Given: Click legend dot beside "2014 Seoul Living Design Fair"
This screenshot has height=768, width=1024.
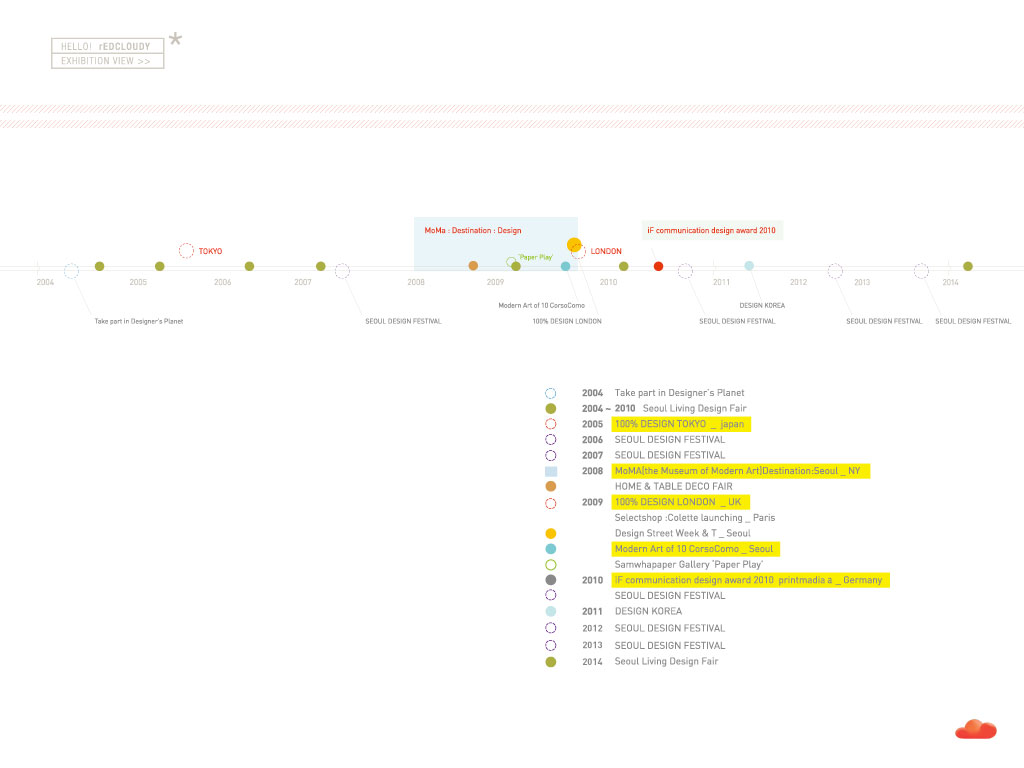Looking at the screenshot, I should point(551,662).
